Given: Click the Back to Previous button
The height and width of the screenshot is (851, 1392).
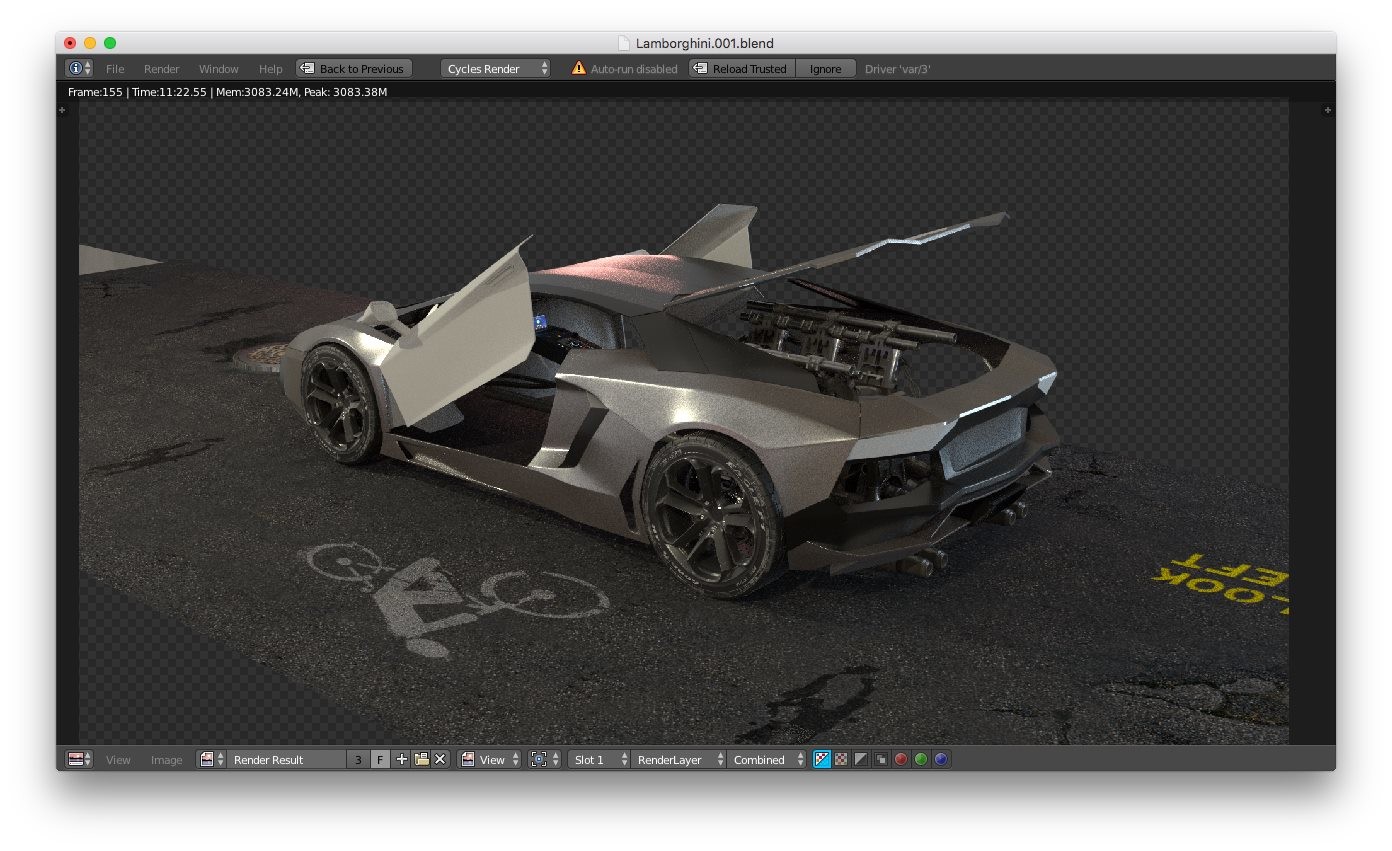Looking at the screenshot, I should click(x=353, y=68).
